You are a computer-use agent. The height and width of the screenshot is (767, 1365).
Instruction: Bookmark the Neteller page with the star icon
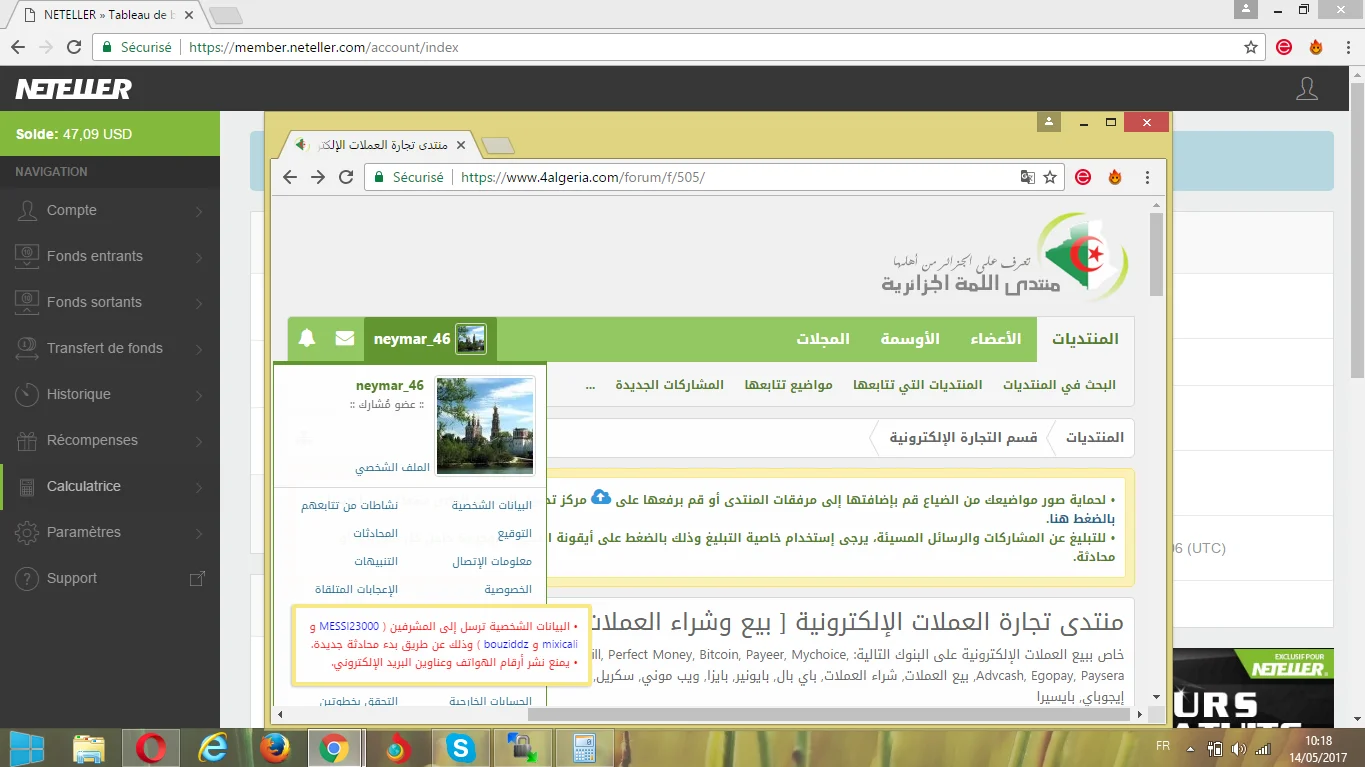coord(1251,47)
